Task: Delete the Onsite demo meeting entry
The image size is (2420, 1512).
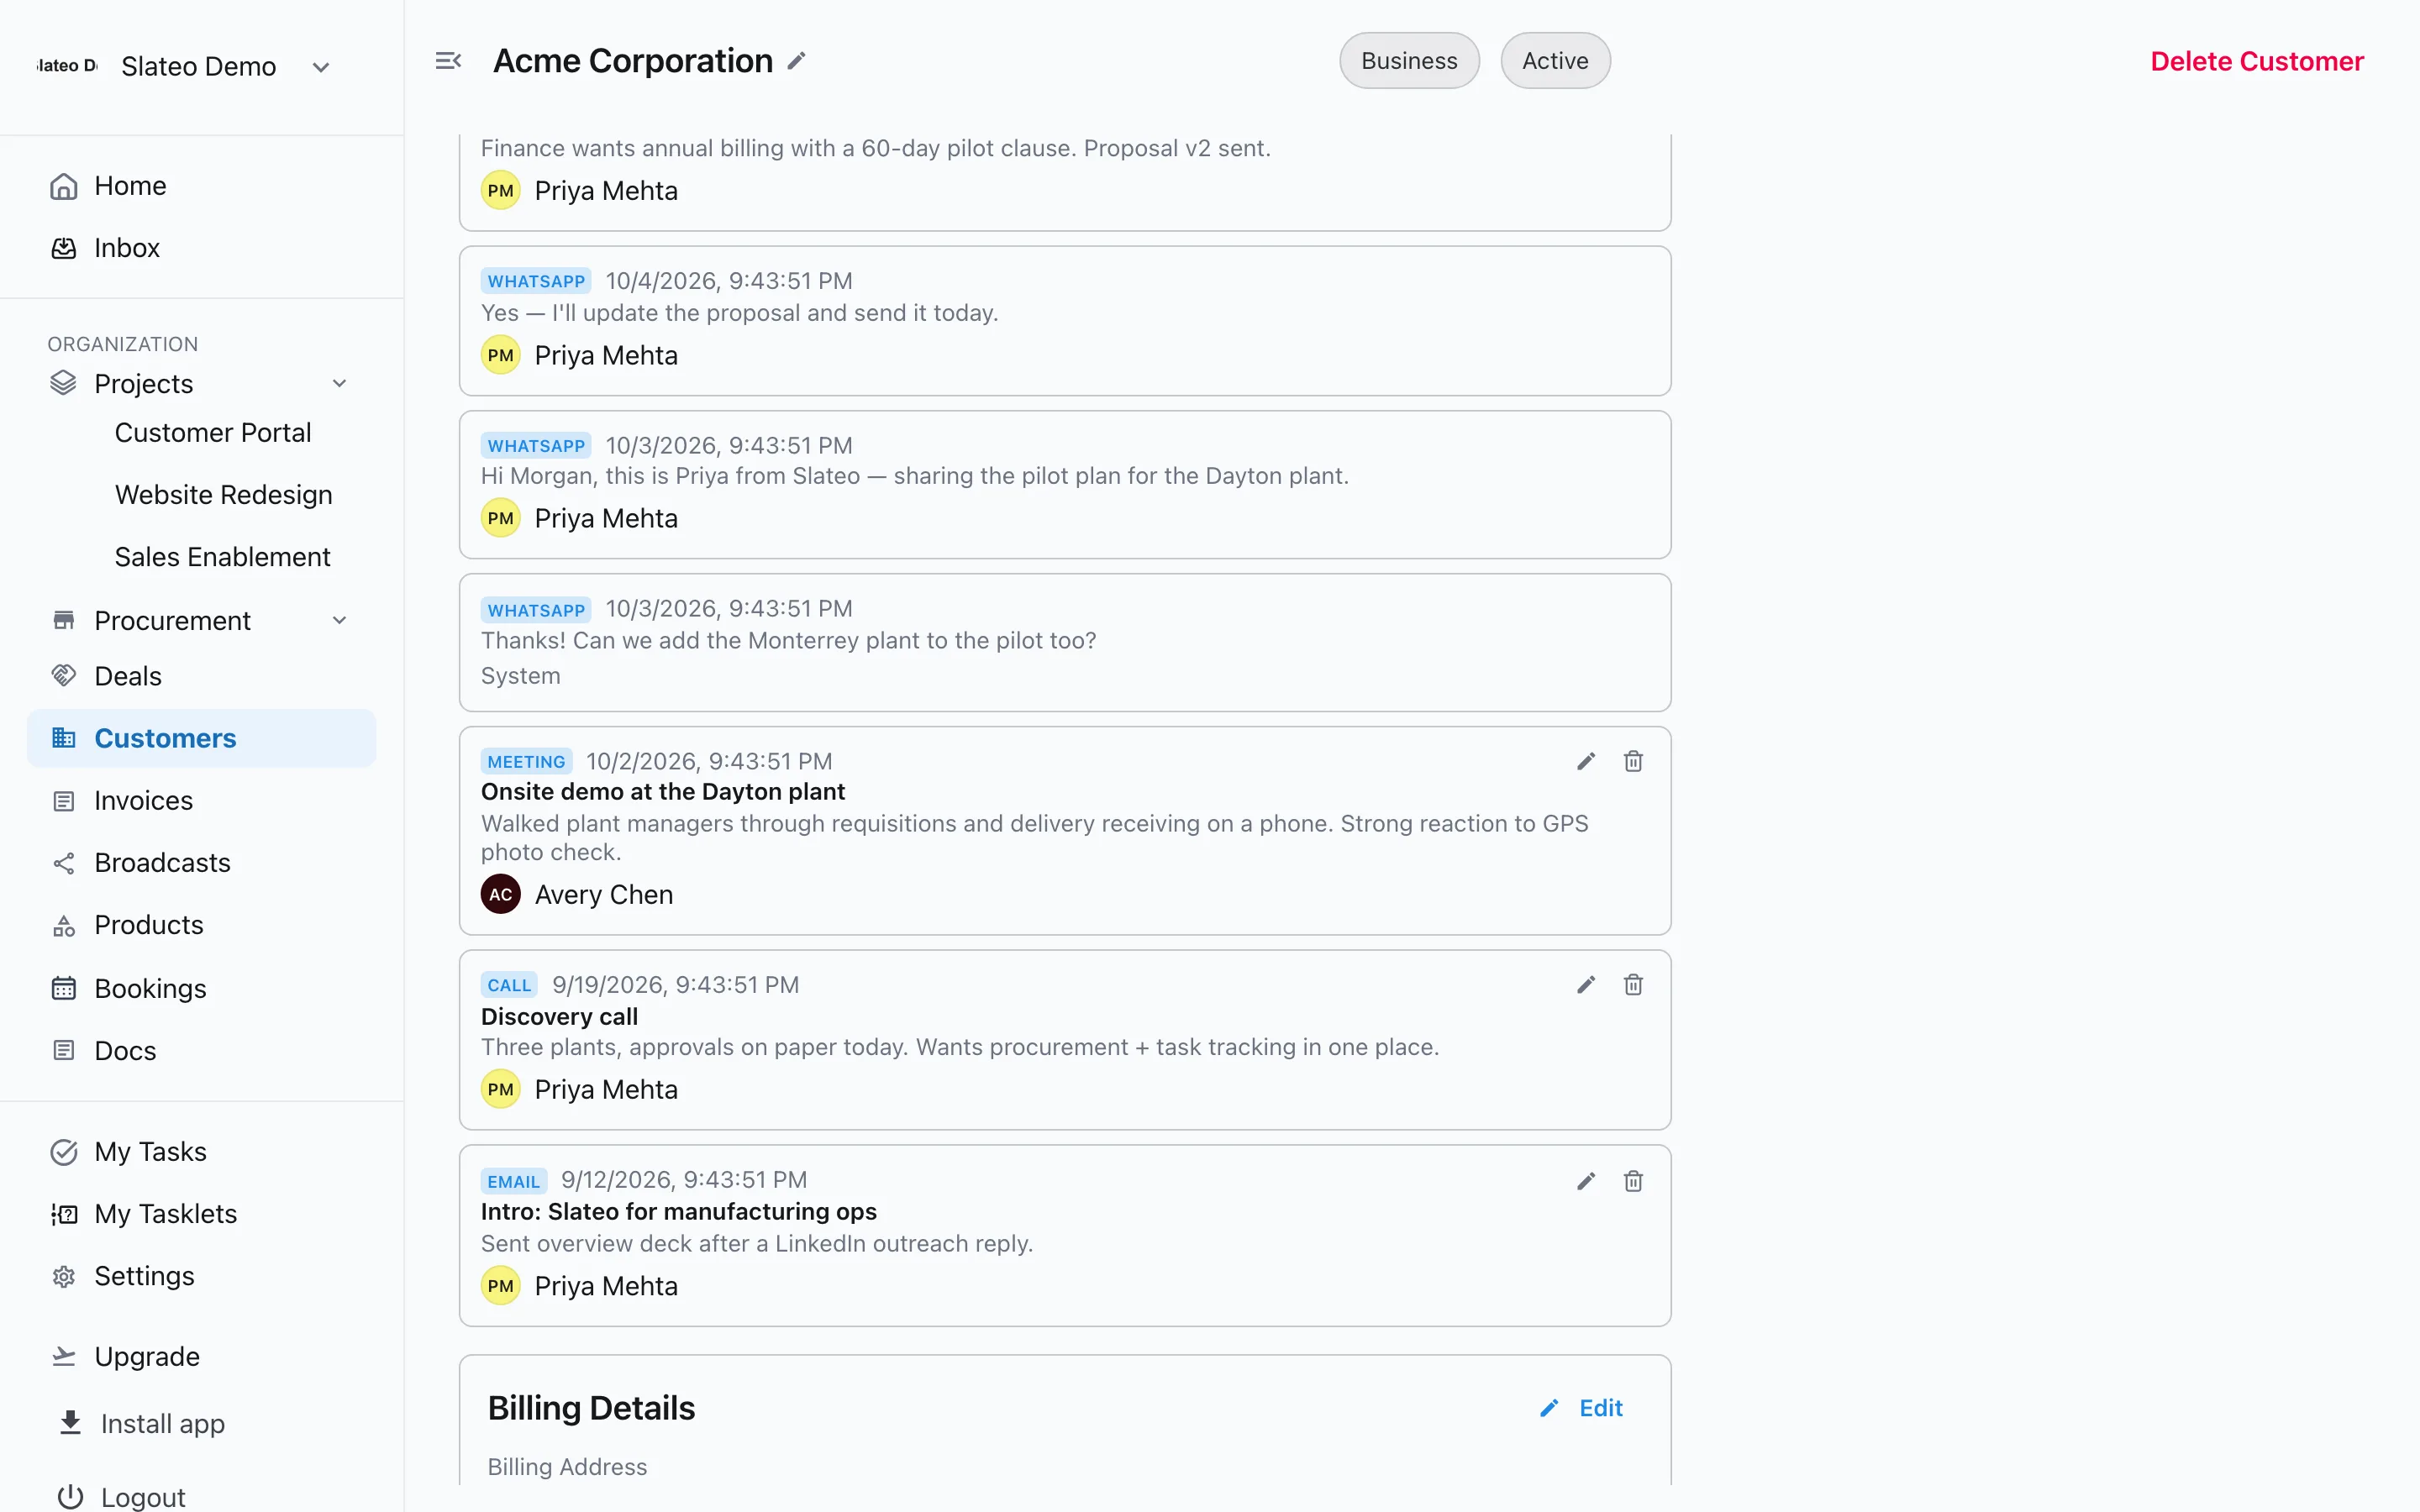Action: point(1633,762)
